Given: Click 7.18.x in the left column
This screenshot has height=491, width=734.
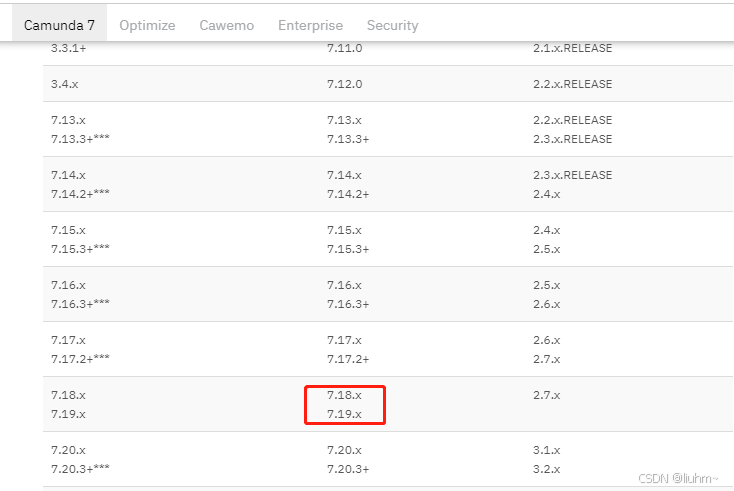Looking at the screenshot, I should tap(68, 395).
